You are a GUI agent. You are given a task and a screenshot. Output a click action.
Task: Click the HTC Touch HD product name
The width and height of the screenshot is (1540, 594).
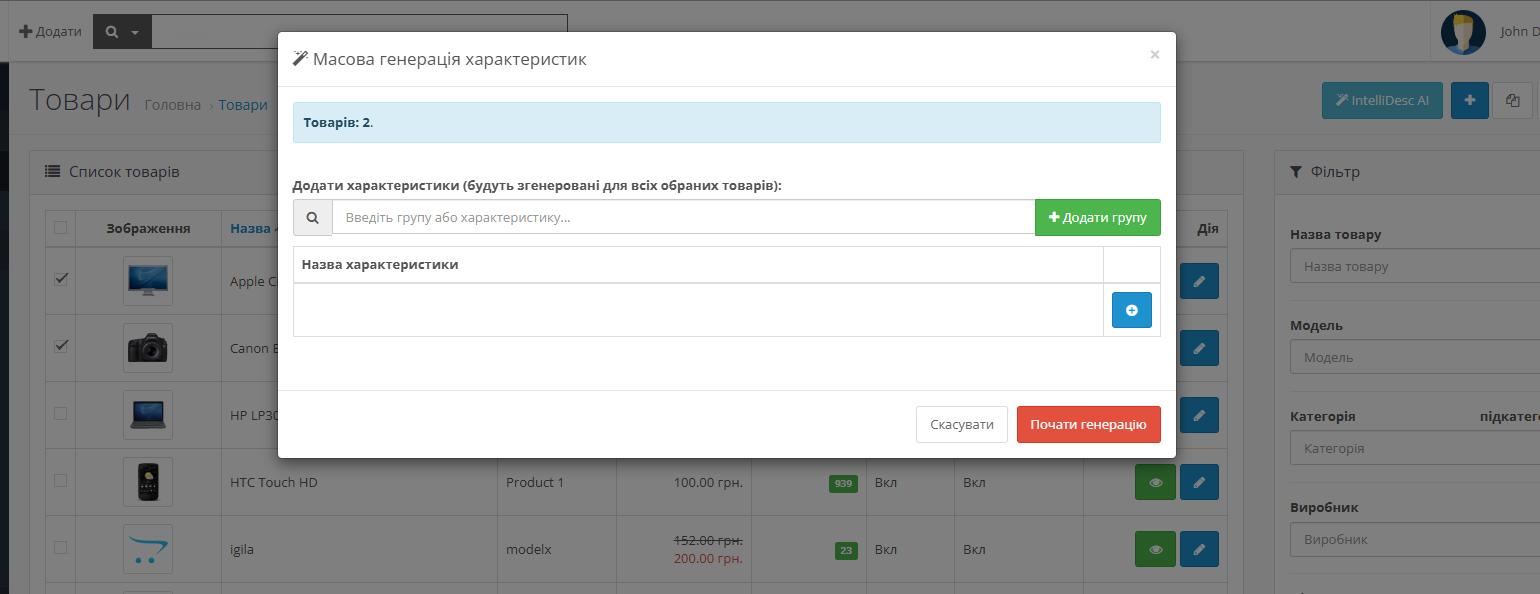[x=274, y=482]
